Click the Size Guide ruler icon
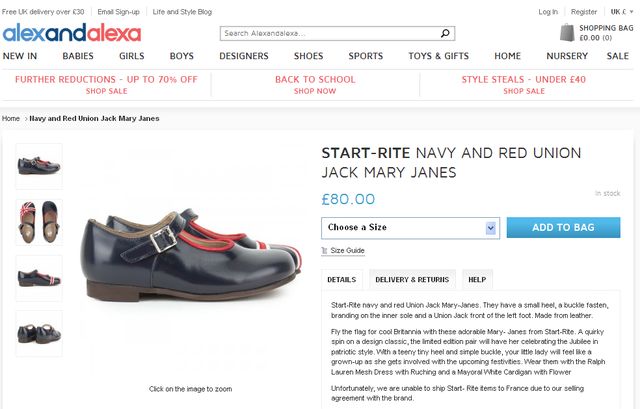The image size is (640, 409). click(x=324, y=251)
